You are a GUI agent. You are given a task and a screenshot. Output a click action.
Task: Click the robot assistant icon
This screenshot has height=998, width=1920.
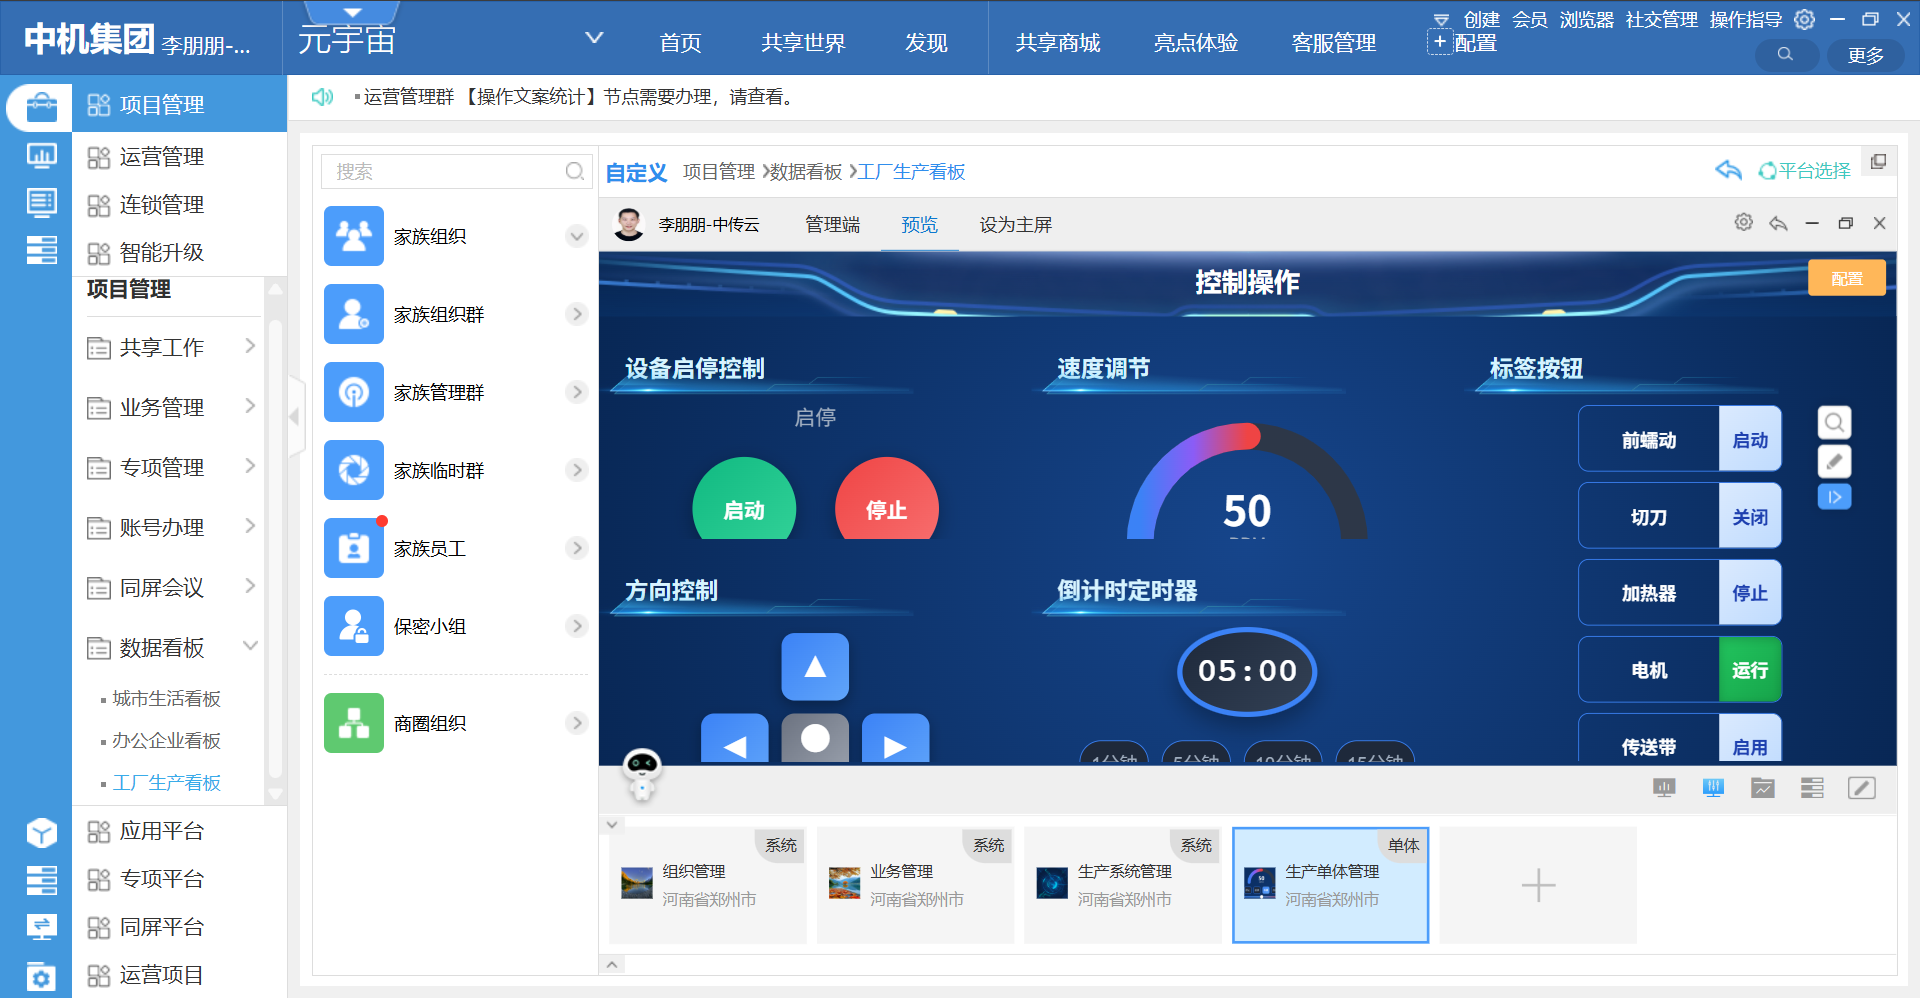(x=641, y=773)
